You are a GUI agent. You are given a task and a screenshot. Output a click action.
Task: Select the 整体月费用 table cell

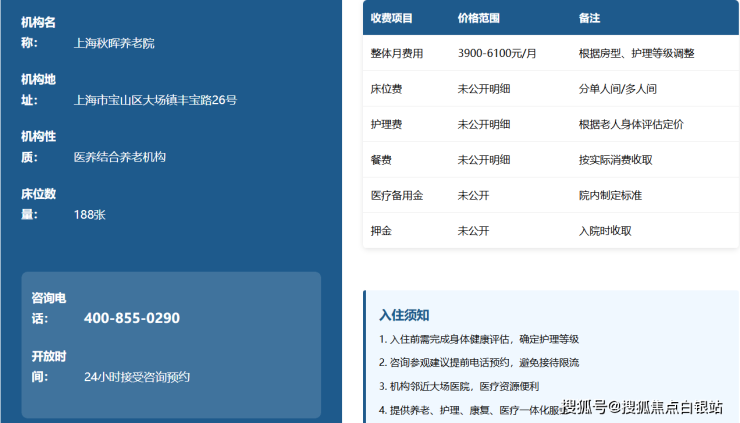[397, 53]
